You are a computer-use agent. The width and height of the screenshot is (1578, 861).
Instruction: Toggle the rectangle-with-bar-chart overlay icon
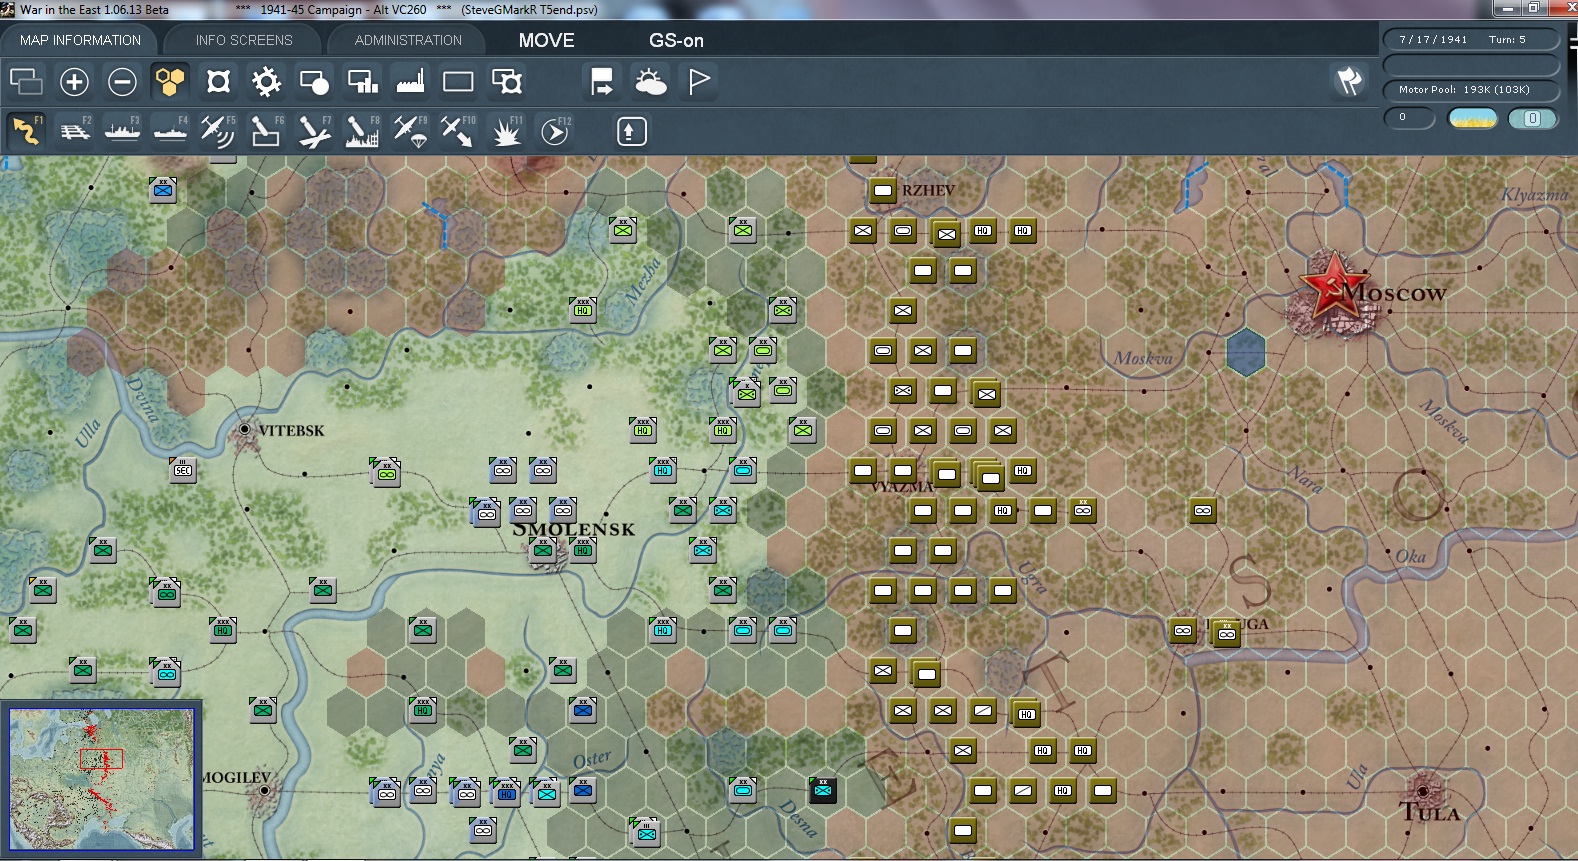tap(362, 81)
